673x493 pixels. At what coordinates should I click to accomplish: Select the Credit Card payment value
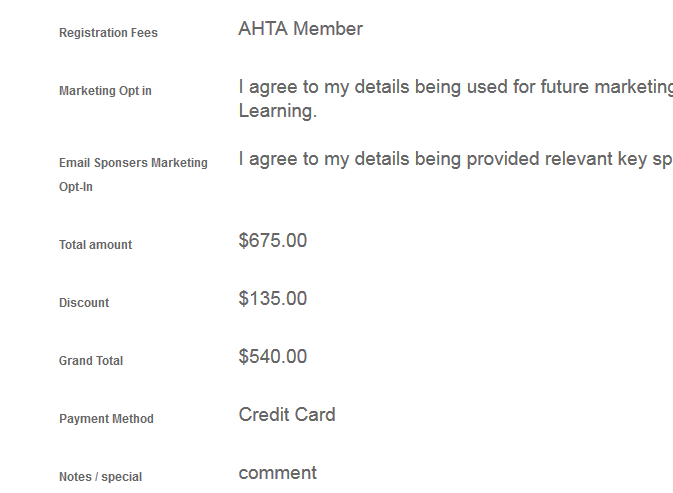coord(287,415)
